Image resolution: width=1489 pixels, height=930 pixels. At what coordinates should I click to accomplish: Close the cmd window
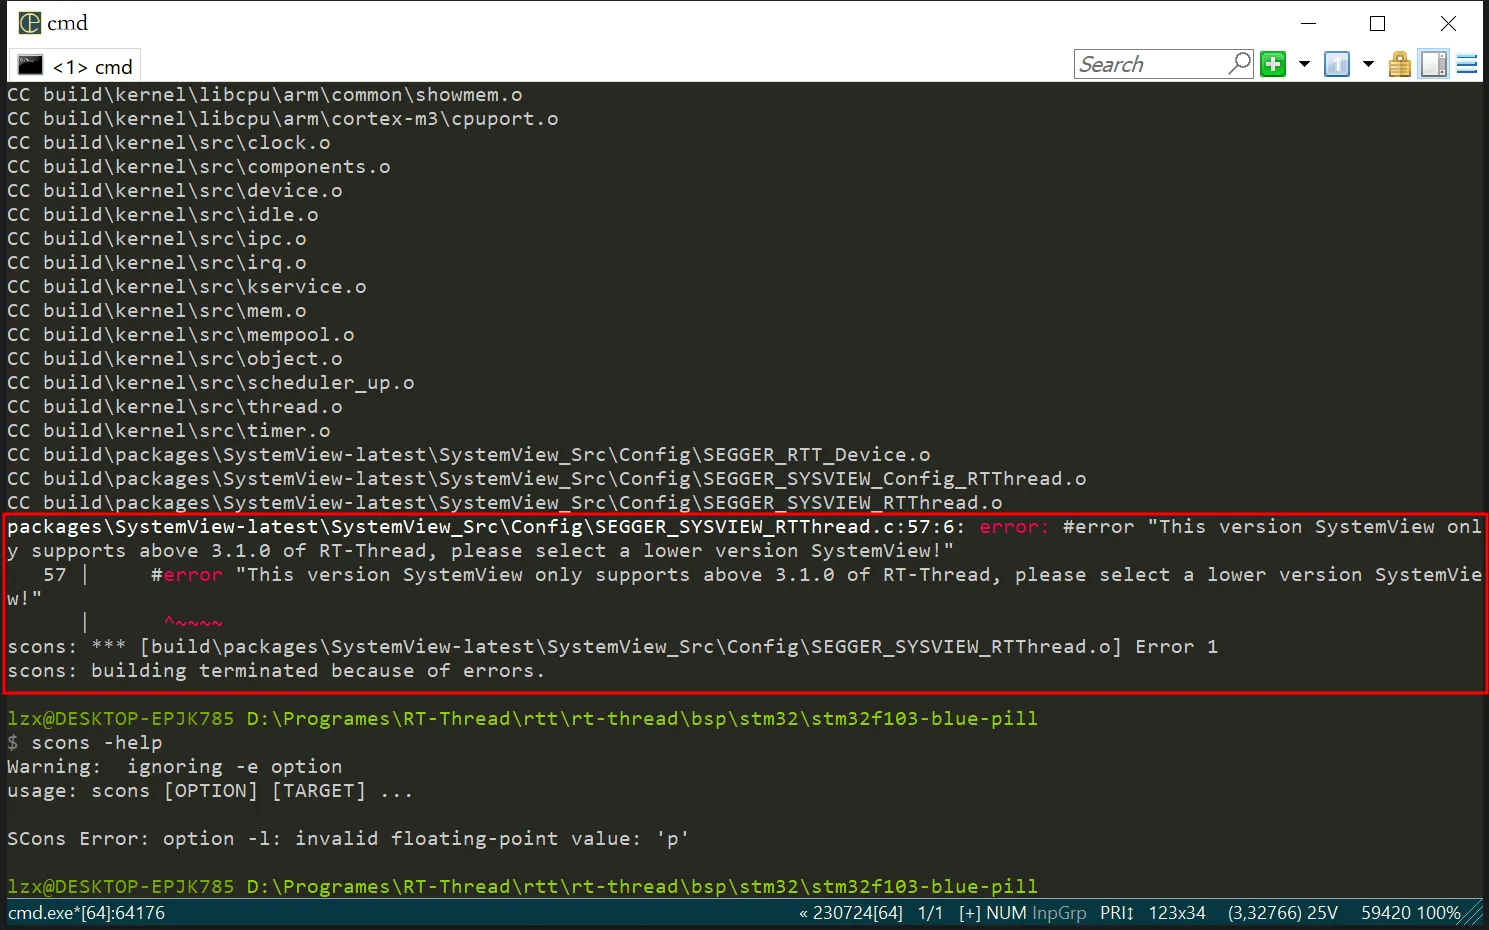point(1448,24)
